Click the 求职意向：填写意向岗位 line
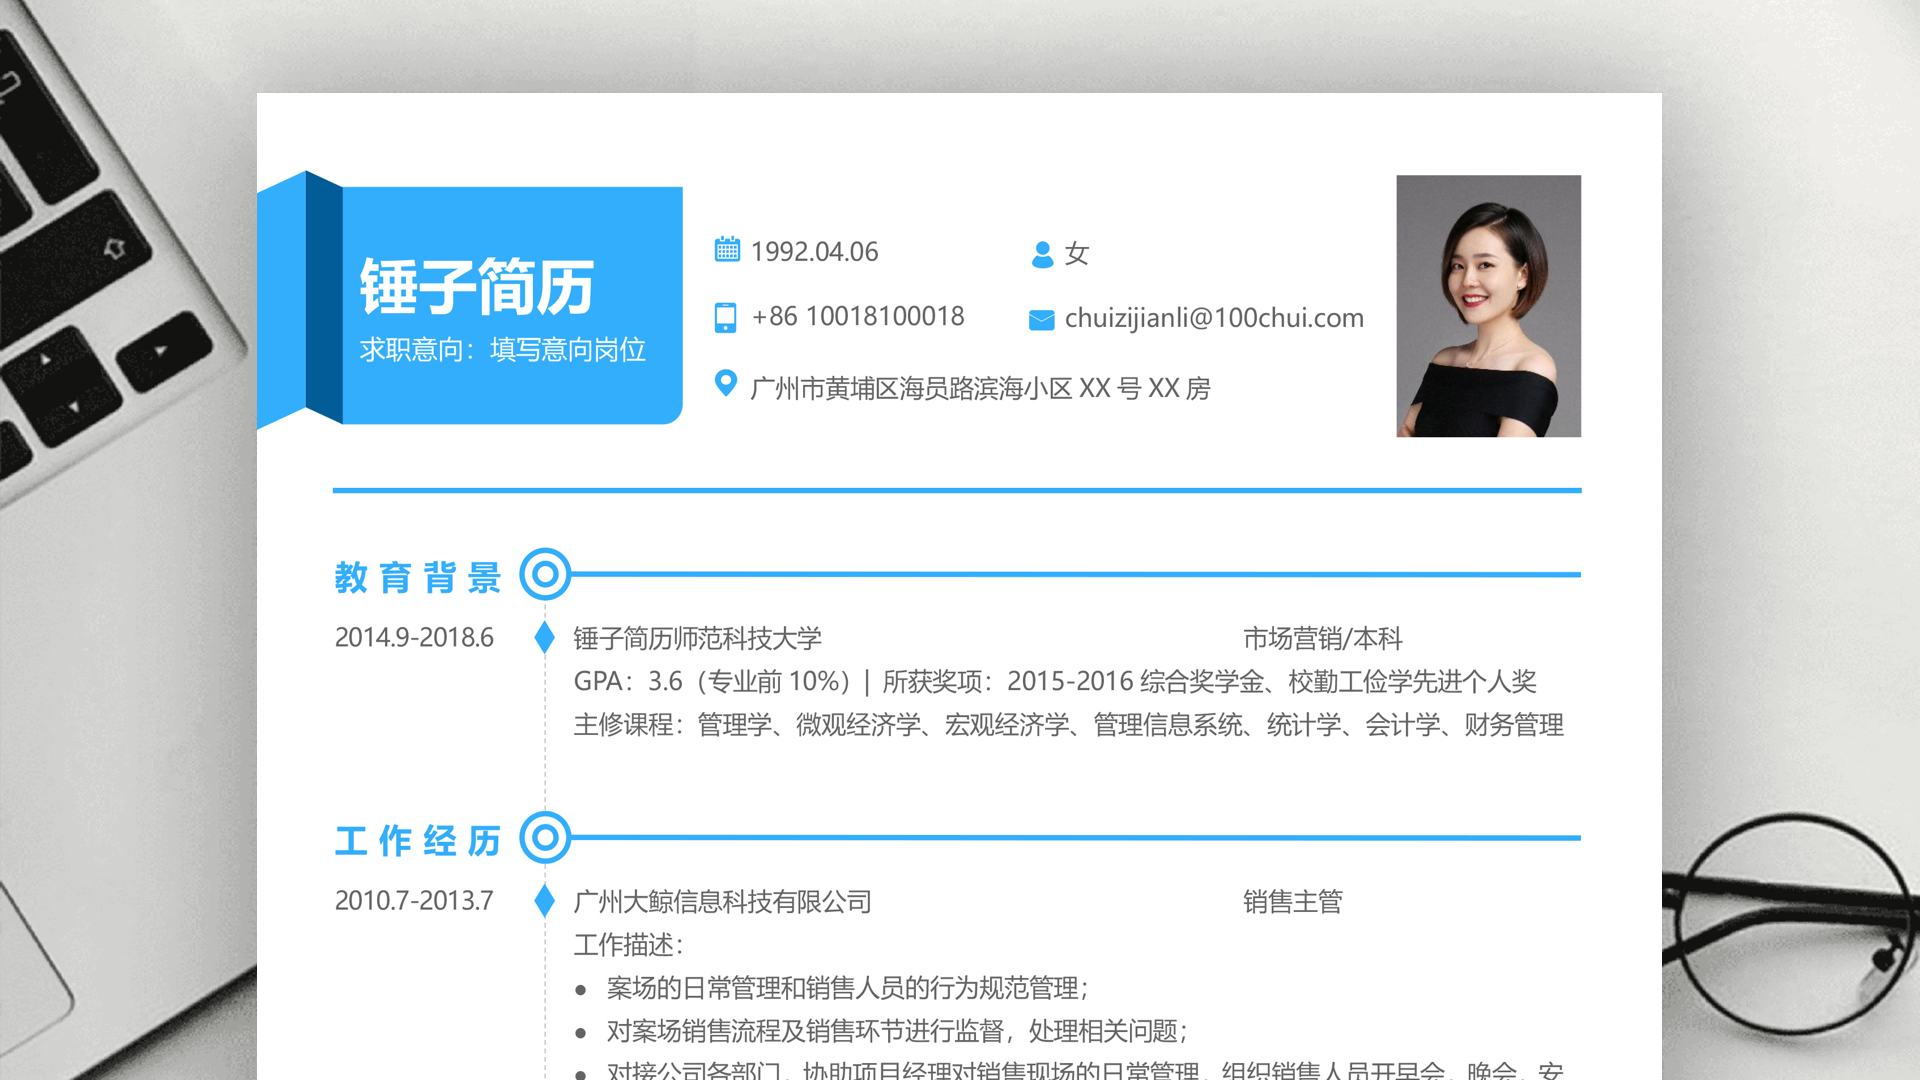The height and width of the screenshot is (1080, 1920). point(502,350)
